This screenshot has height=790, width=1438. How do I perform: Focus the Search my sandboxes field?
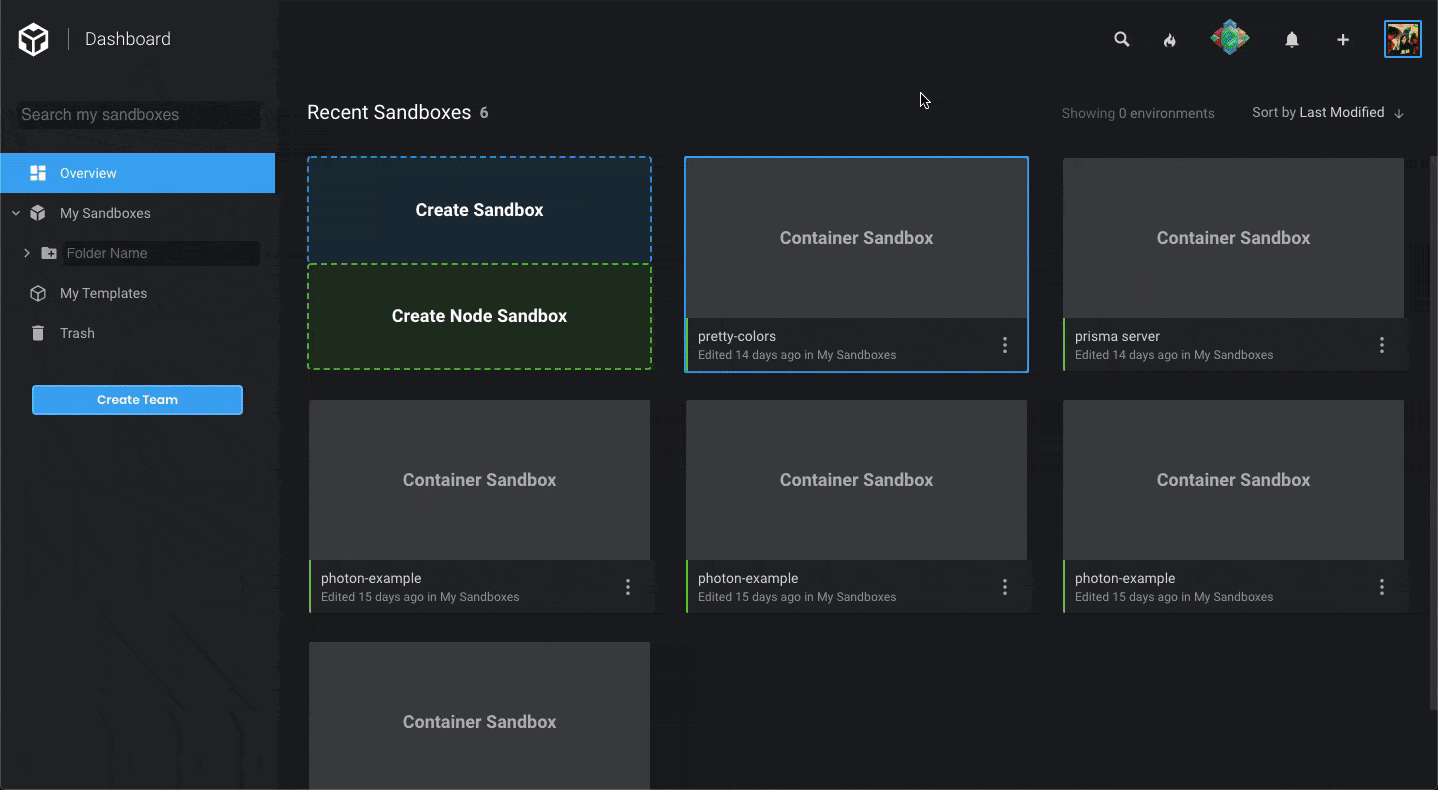(x=137, y=115)
